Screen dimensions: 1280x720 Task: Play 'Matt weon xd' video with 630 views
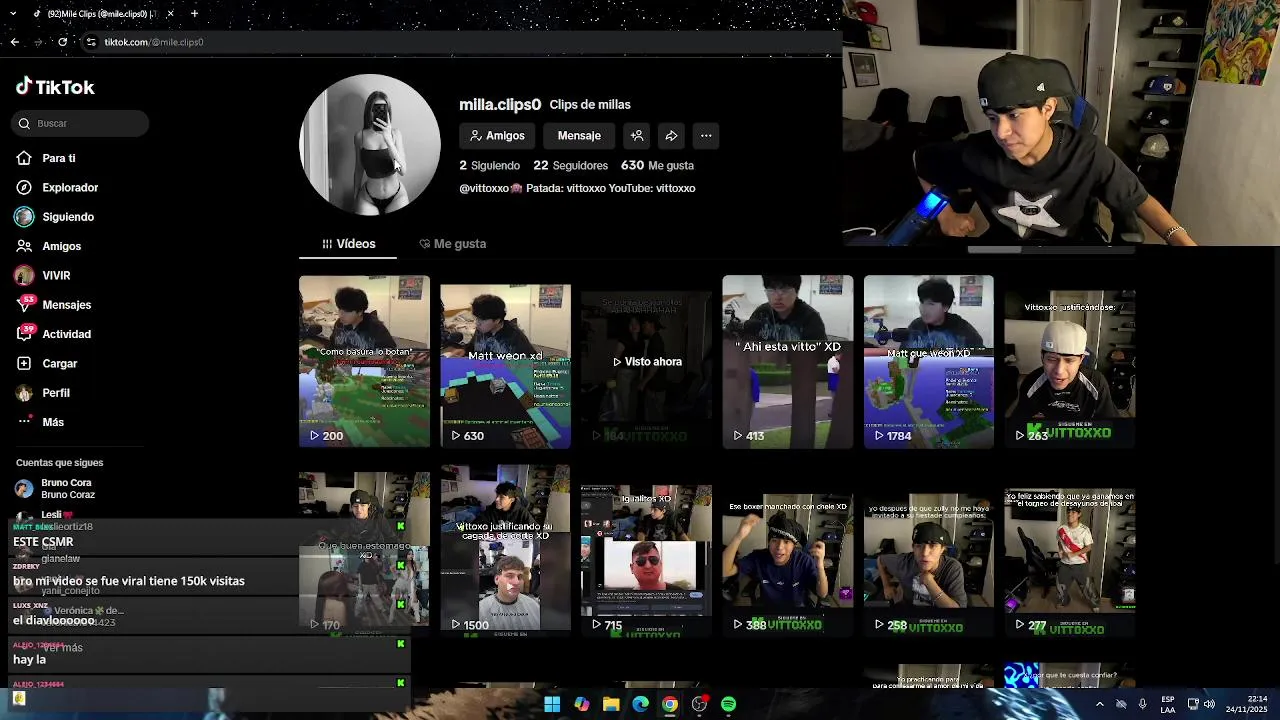click(505, 361)
